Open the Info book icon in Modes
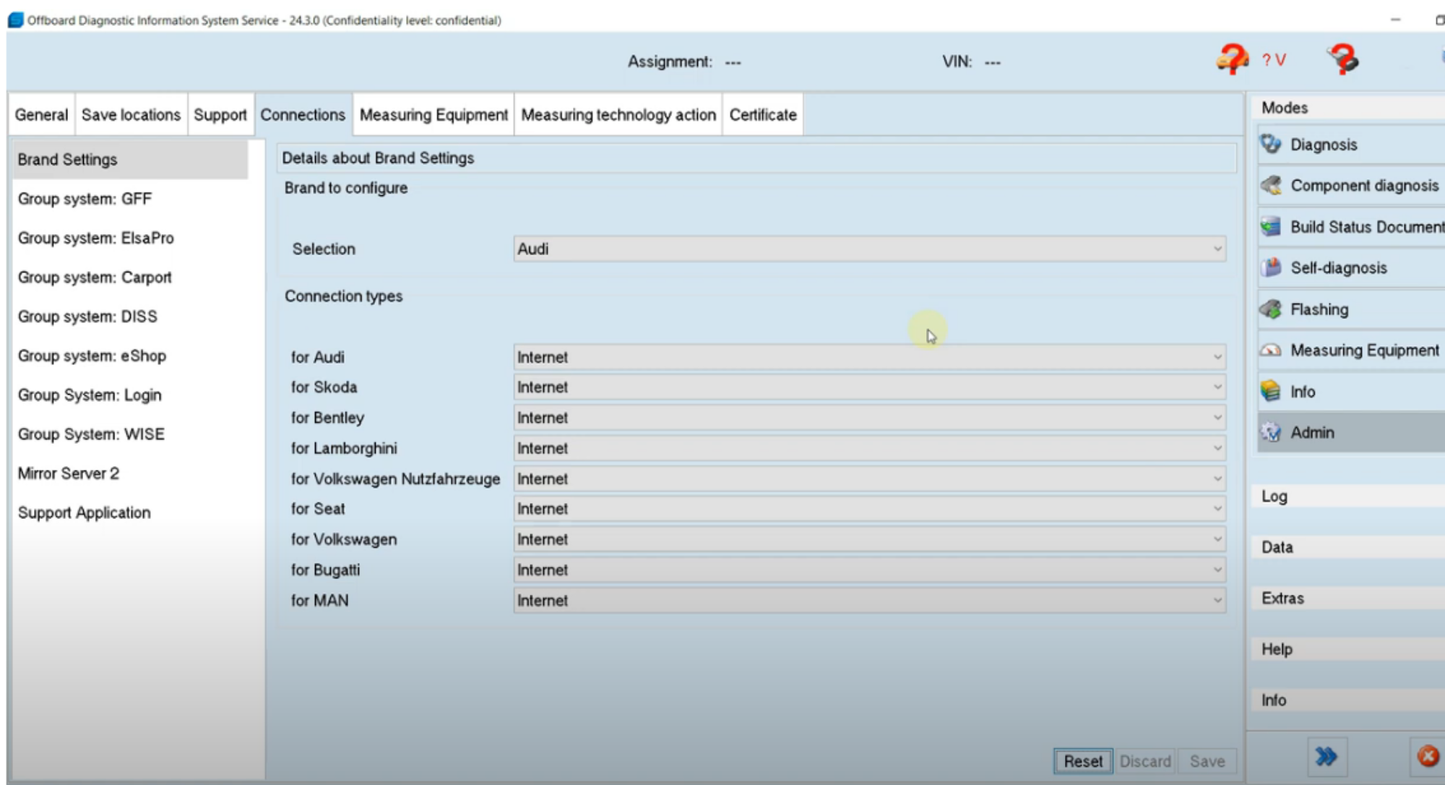The width and height of the screenshot is (1445, 785). 1271,392
